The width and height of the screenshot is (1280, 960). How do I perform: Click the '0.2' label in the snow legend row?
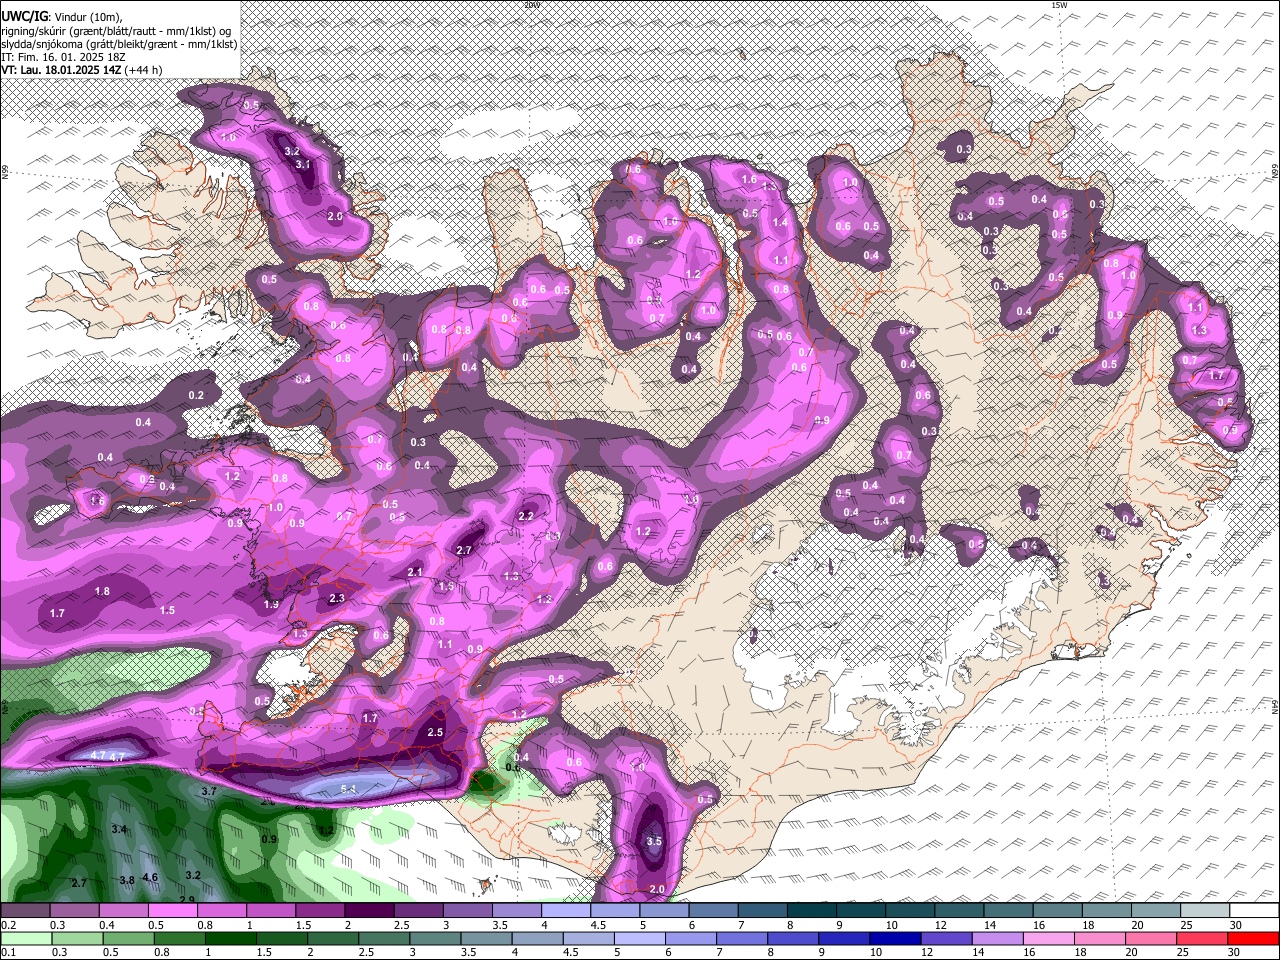(9, 925)
